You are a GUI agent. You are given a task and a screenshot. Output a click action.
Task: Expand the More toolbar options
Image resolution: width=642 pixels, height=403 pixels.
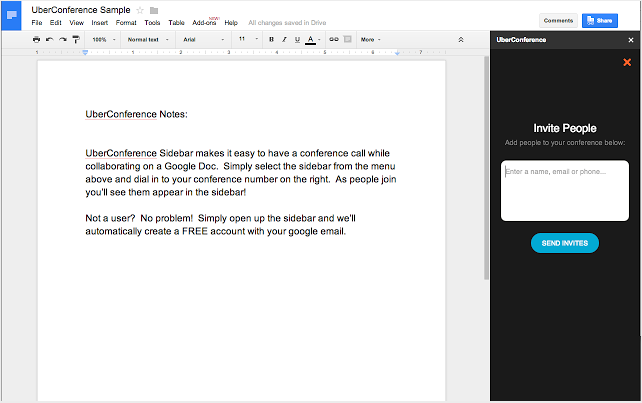tap(371, 40)
